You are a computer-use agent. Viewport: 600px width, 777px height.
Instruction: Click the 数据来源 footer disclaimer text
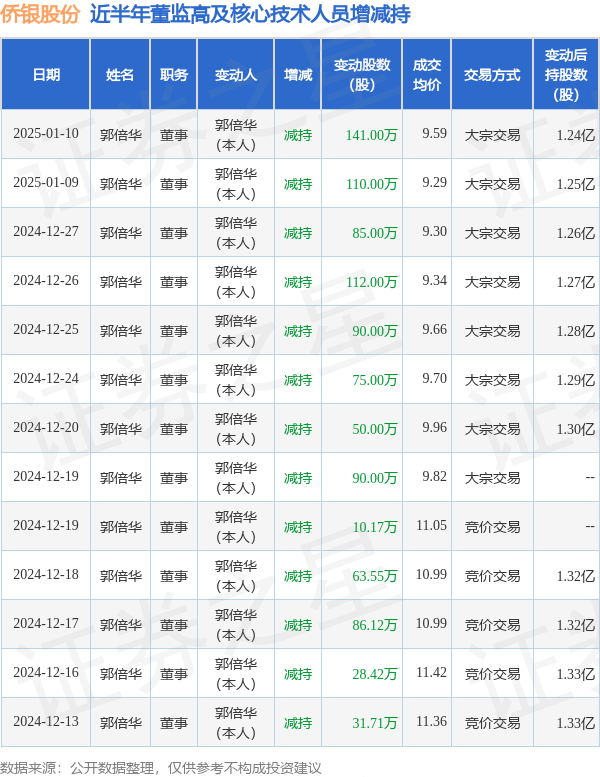162,767
